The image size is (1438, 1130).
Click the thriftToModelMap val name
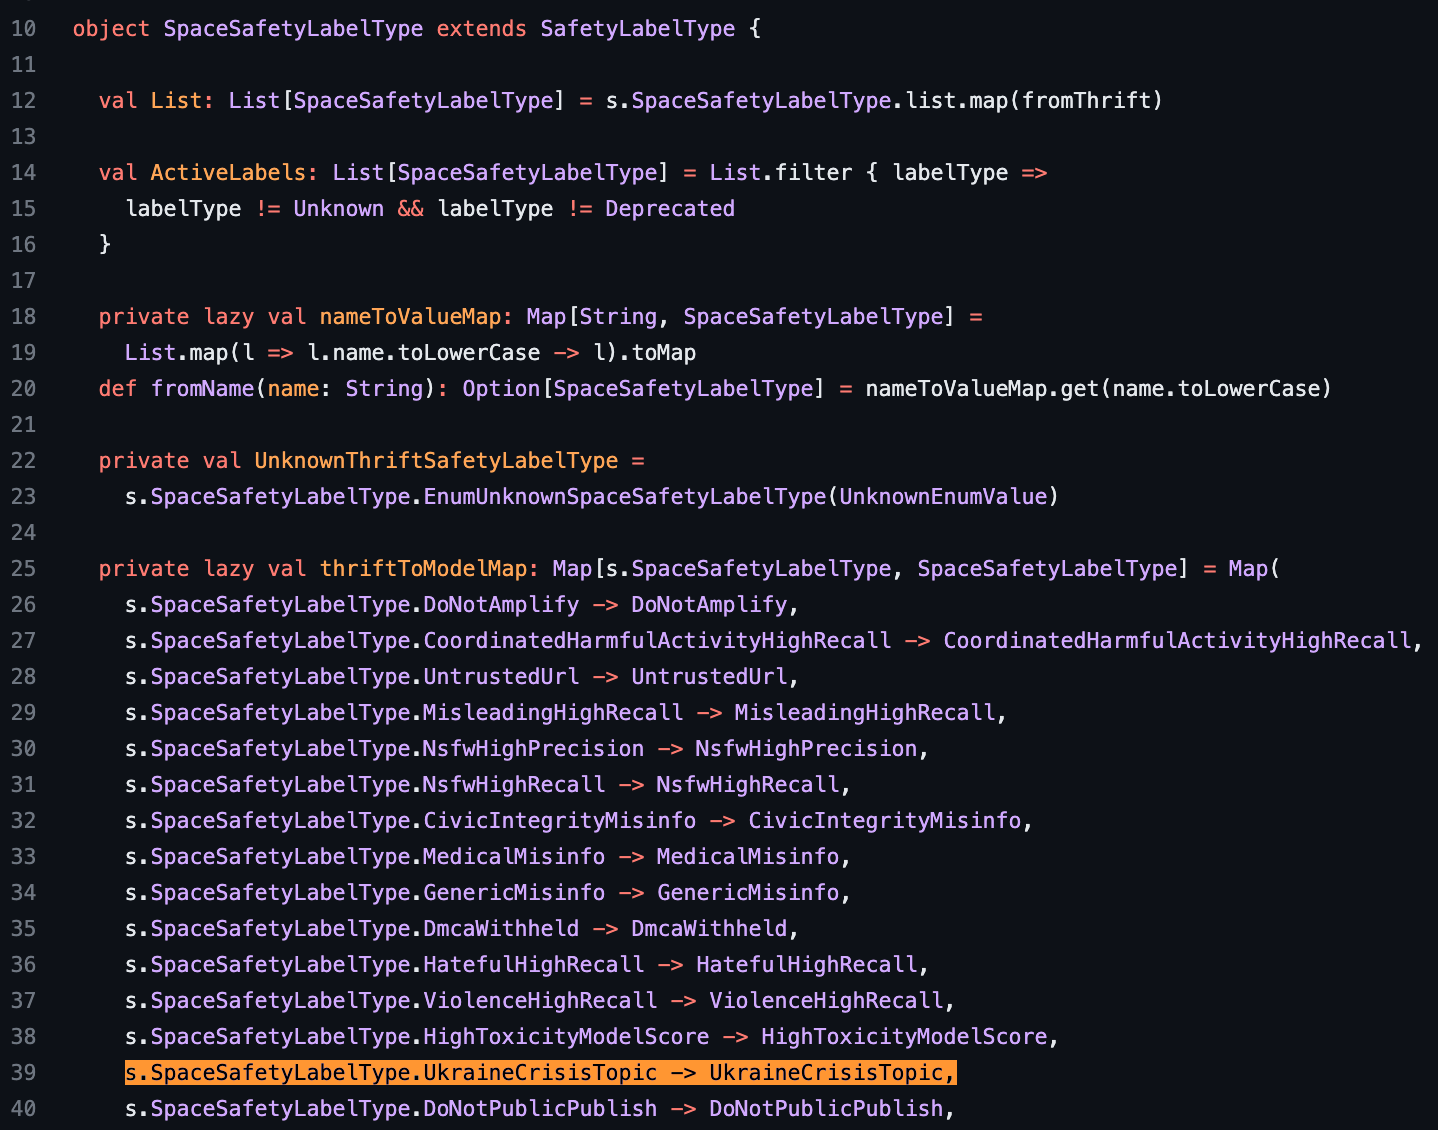(x=423, y=568)
